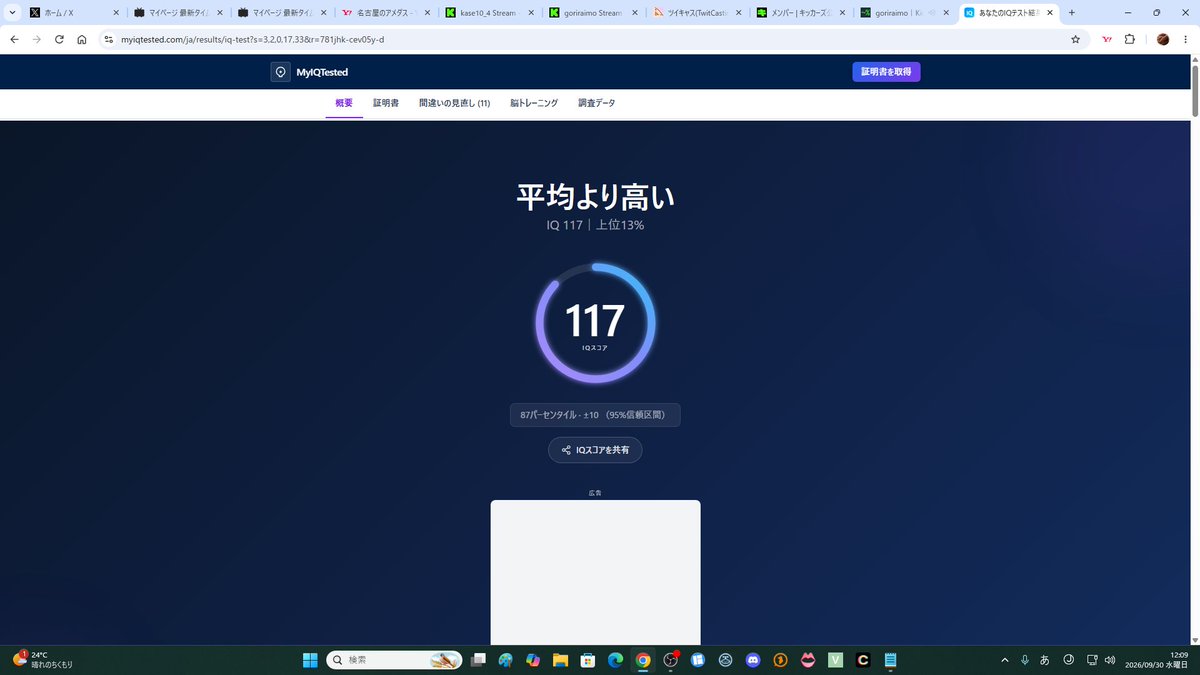This screenshot has width=1200, height=675.
Task: Click the red Y! extension icon
Action: (x=1107, y=39)
